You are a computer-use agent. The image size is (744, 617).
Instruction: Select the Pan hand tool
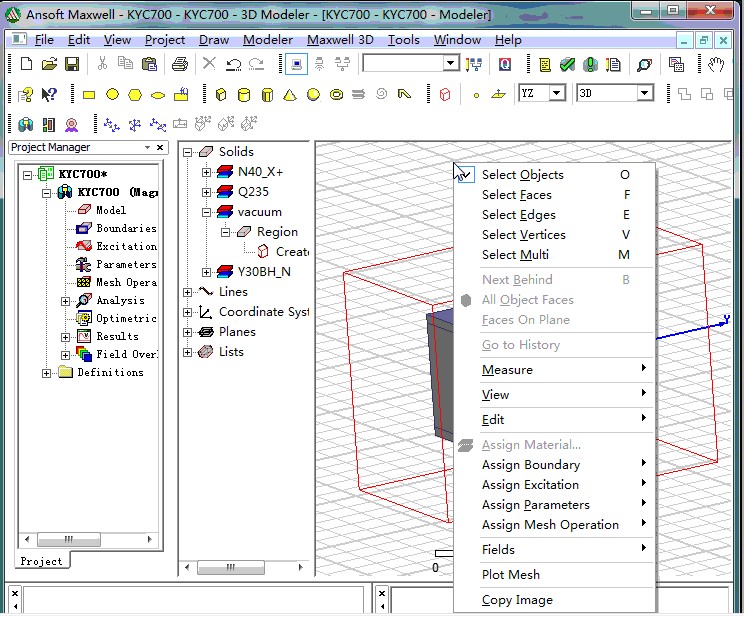click(x=716, y=64)
